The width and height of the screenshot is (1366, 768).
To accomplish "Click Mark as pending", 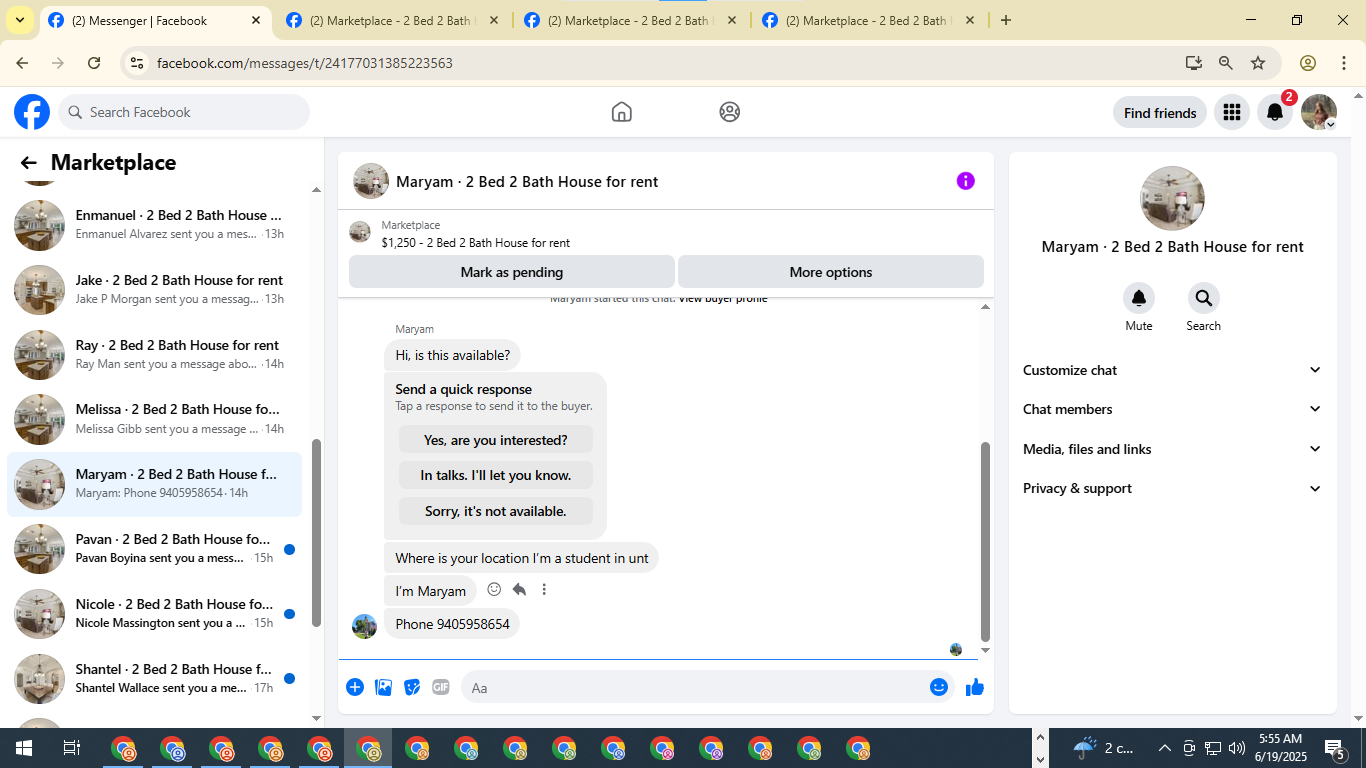I will coord(512,272).
